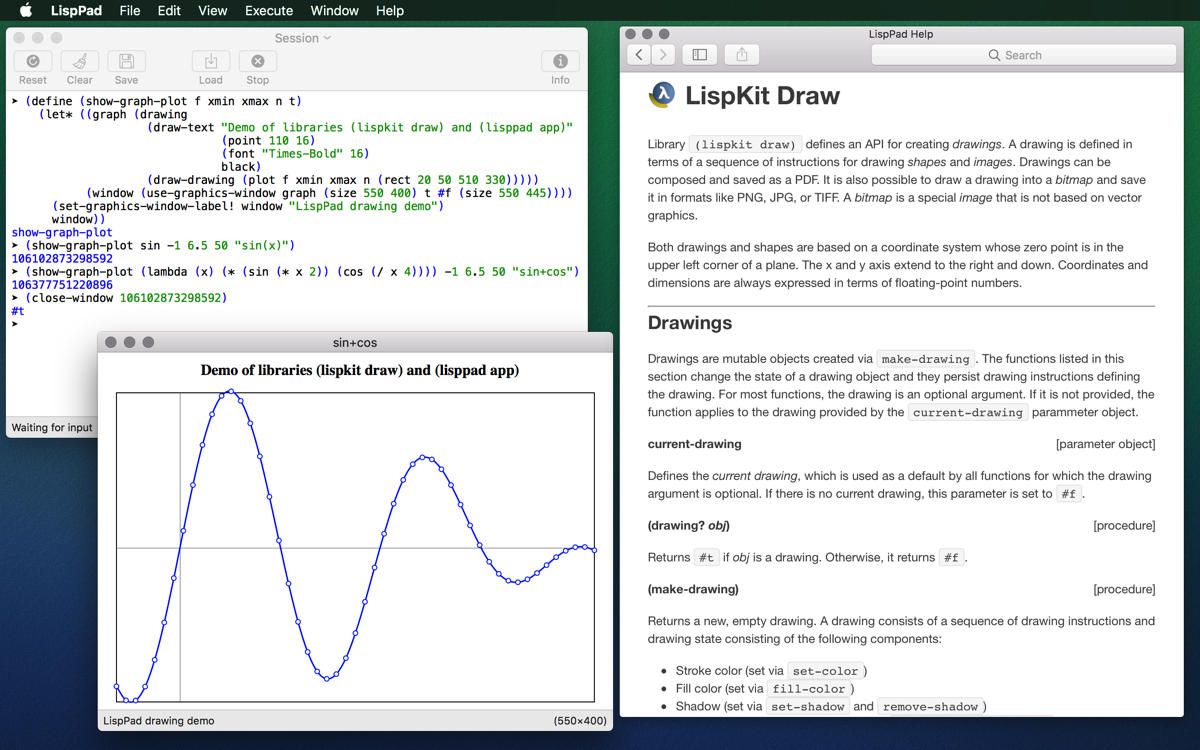The width and height of the screenshot is (1200, 750).
Task: Click the result value 106377751220896
Action: 62,285
